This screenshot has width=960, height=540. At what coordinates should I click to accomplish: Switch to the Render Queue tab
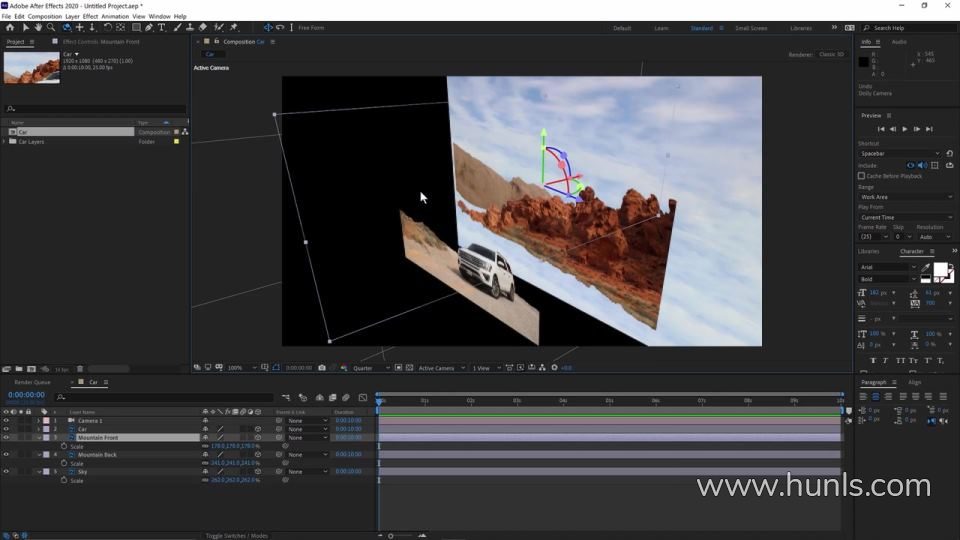(x=32, y=382)
